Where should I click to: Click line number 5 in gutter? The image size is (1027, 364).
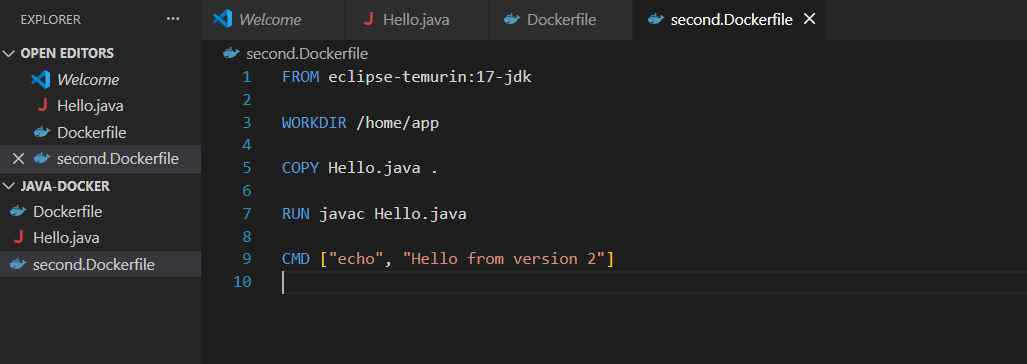[x=246, y=168]
